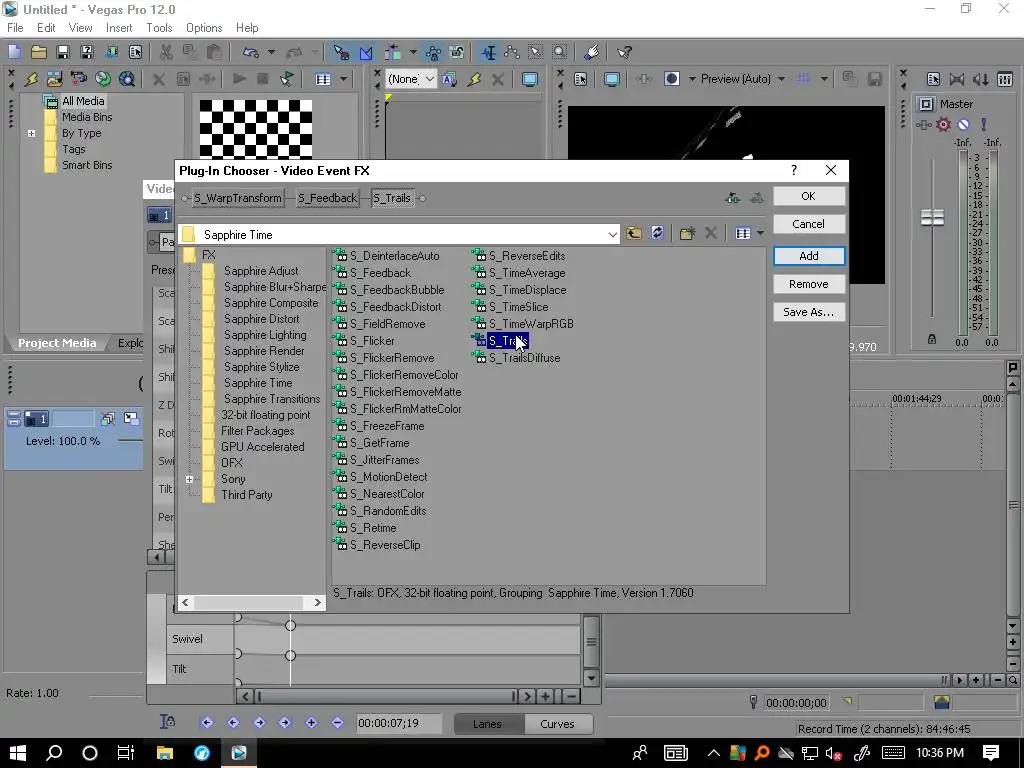Viewport: 1024px width, 768px height.
Task: Click OK in the Plug-In Chooser
Action: [808, 196]
